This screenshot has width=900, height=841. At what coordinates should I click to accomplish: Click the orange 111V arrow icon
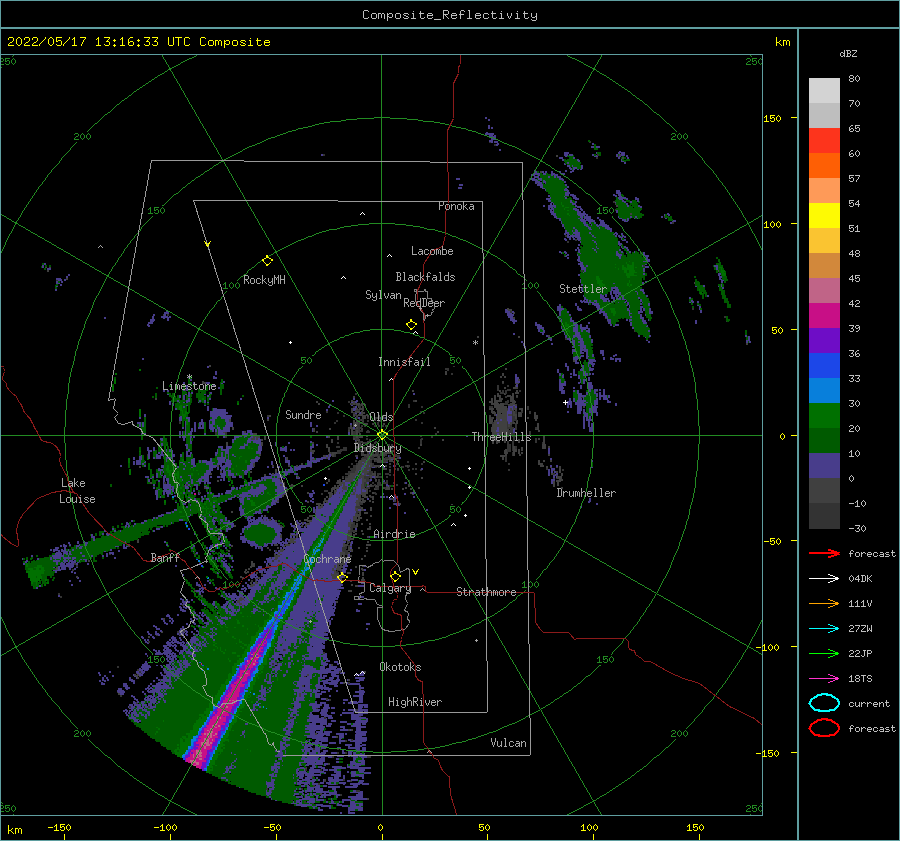coord(824,603)
